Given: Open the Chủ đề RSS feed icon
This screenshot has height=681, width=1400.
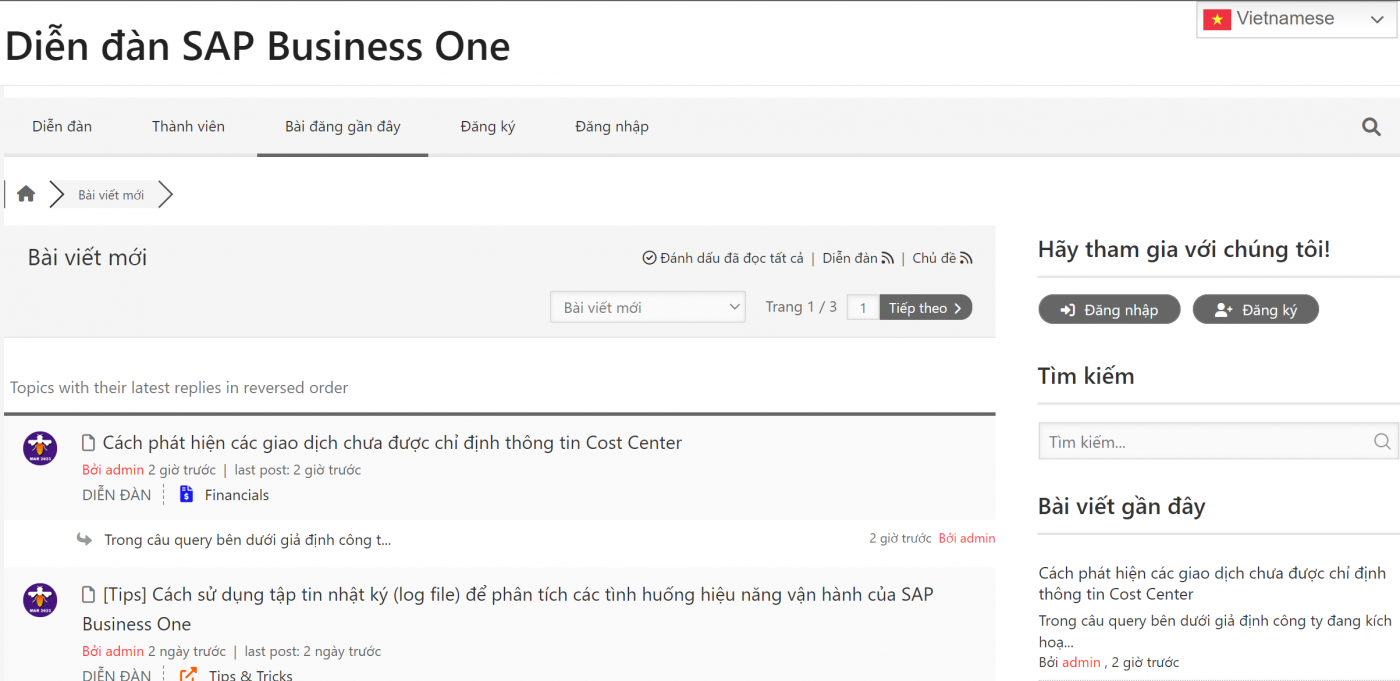Looking at the screenshot, I should tap(966, 258).
